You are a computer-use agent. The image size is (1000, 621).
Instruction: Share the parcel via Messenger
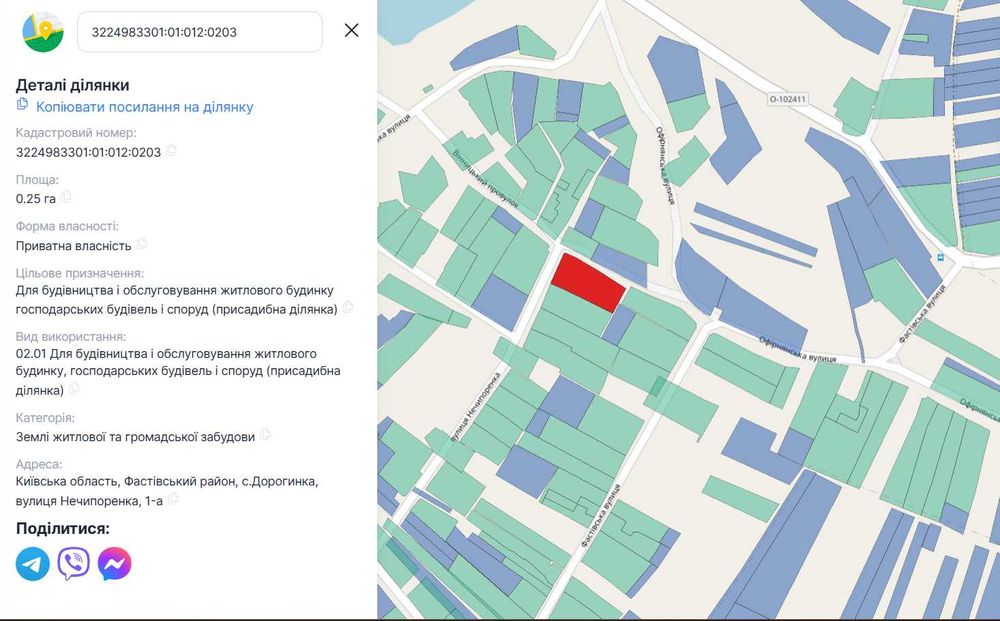(x=114, y=564)
